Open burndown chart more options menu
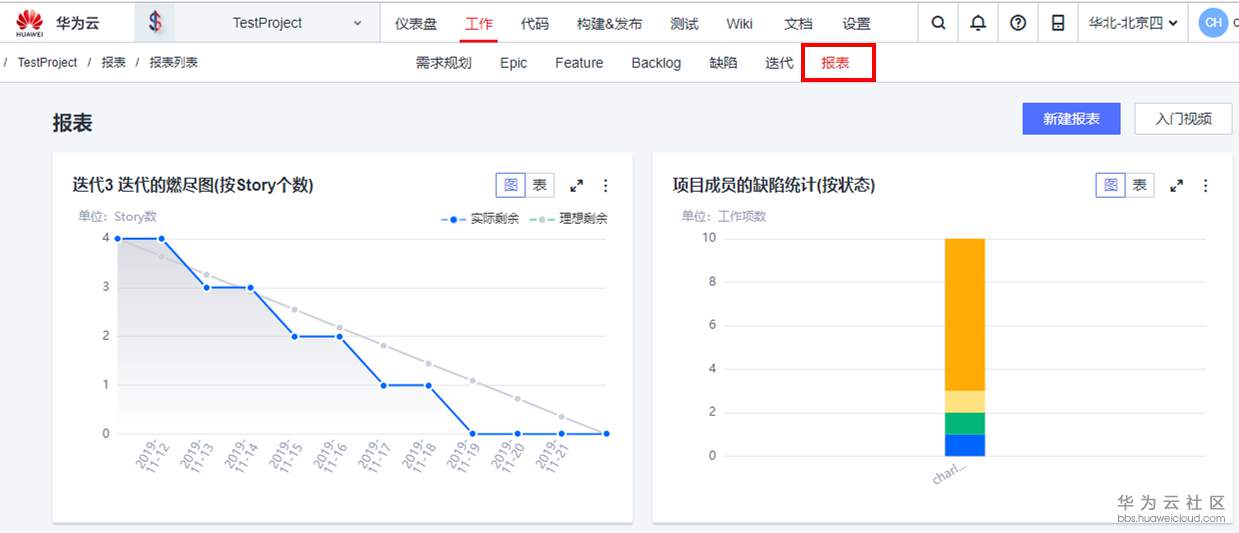 click(605, 186)
